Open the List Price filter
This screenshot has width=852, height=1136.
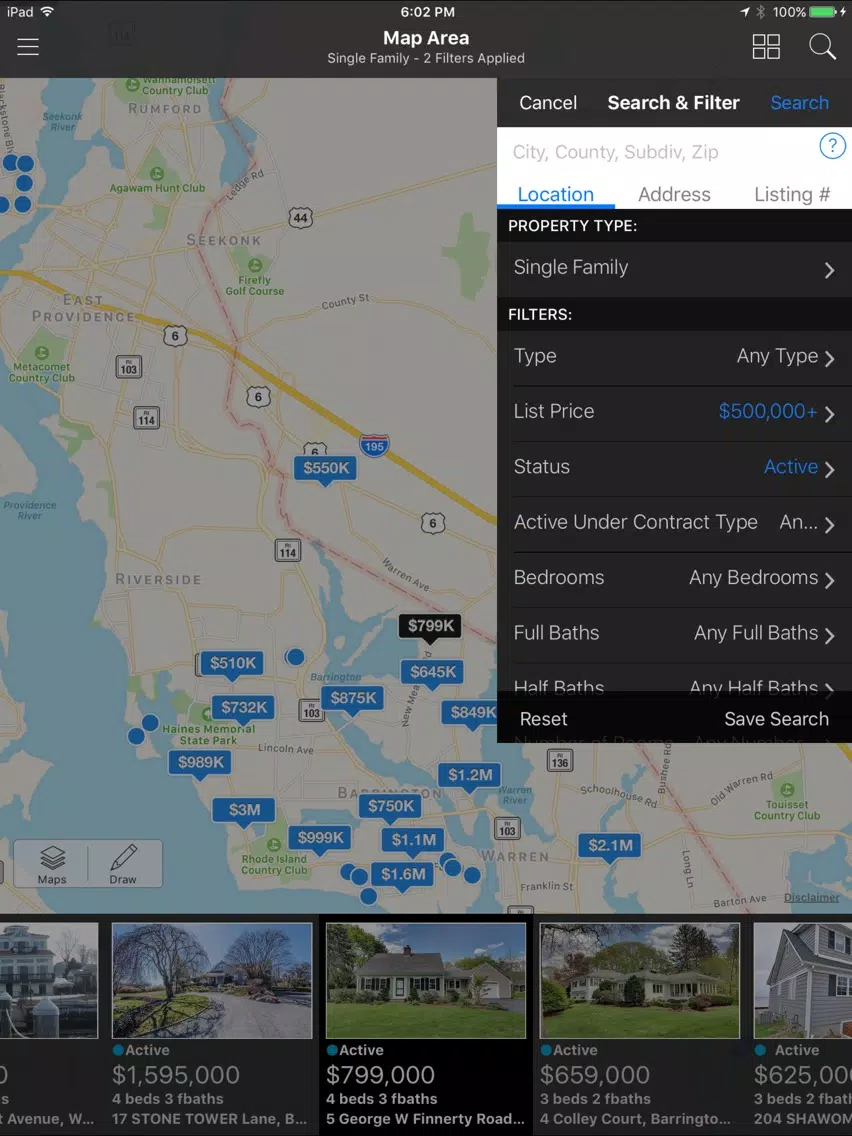pyautogui.click(x=674, y=412)
